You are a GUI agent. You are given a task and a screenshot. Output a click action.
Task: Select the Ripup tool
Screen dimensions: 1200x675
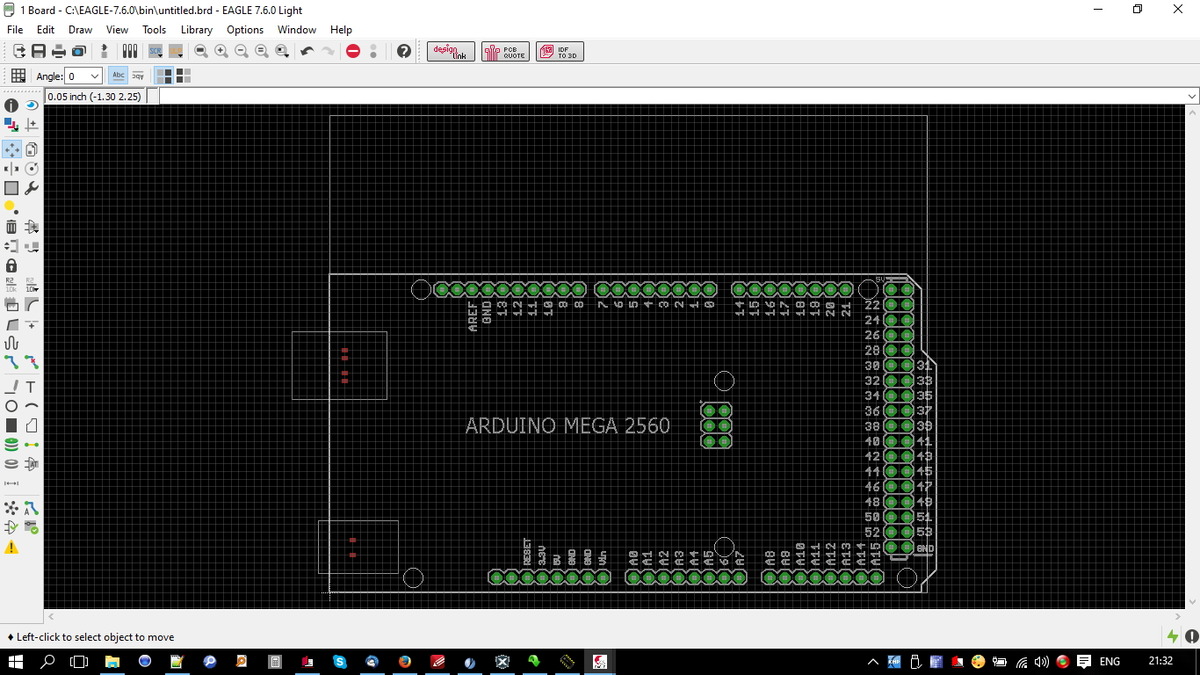tap(31, 361)
